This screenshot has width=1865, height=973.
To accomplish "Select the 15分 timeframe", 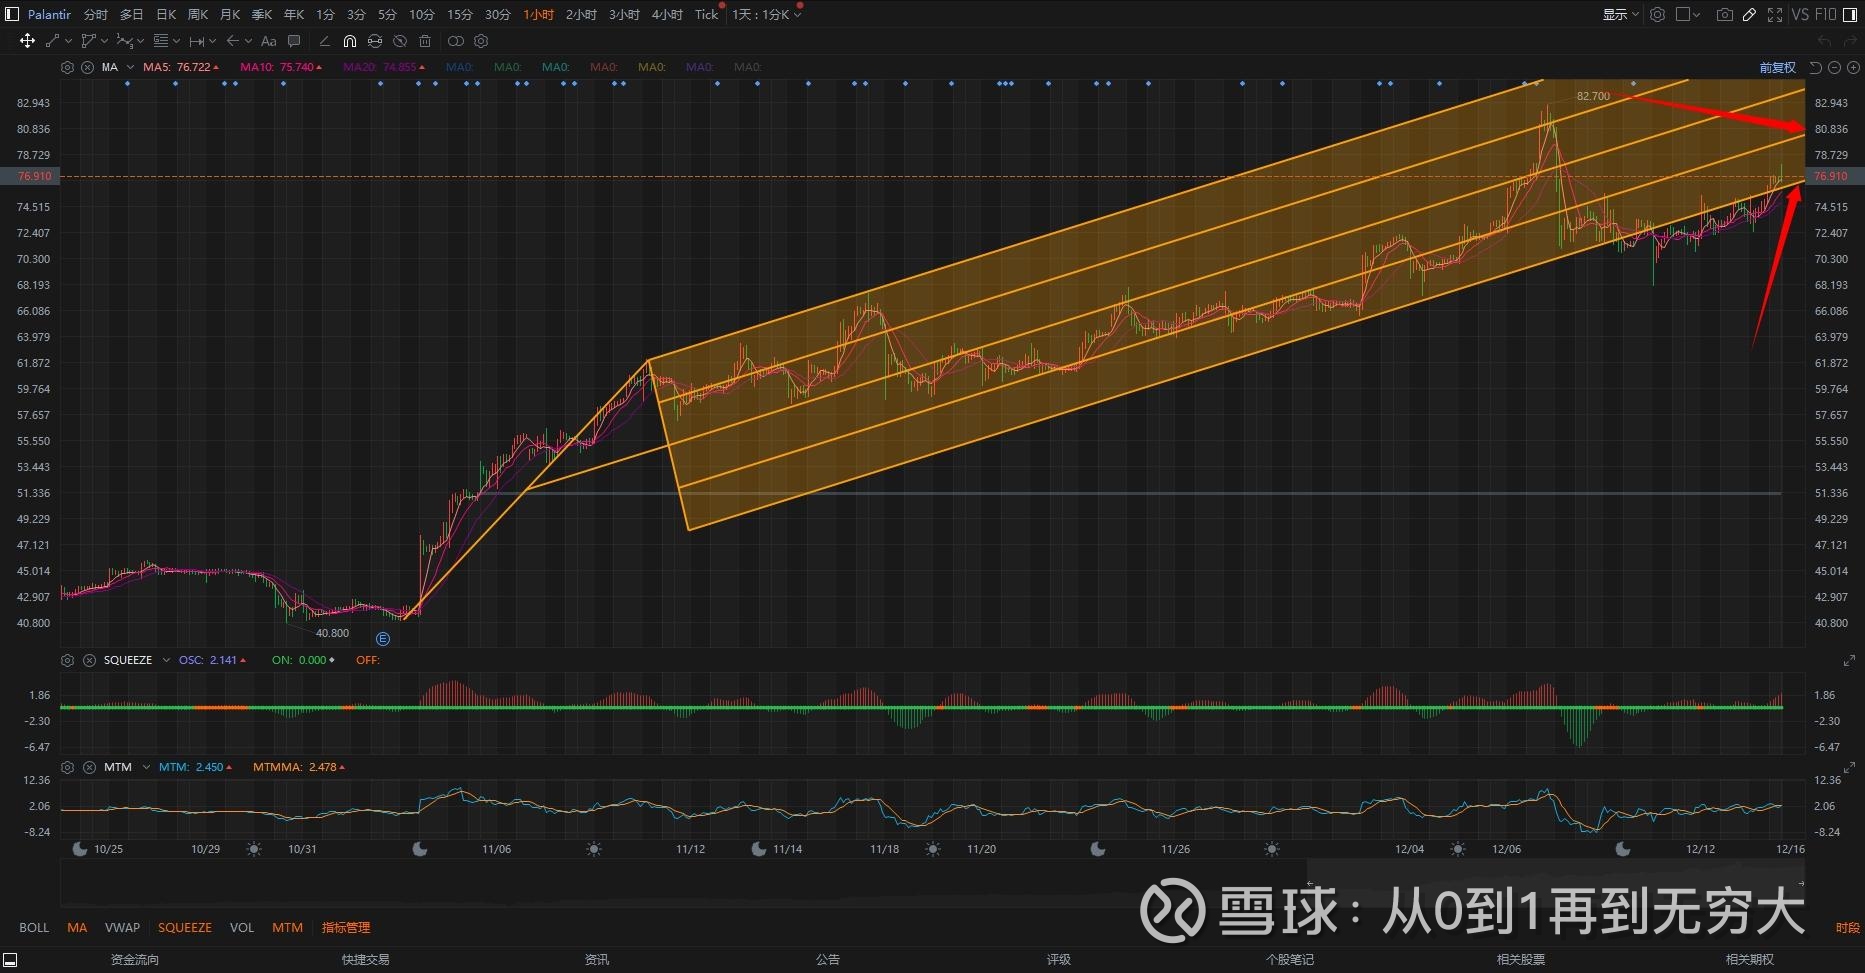I will point(459,14).
